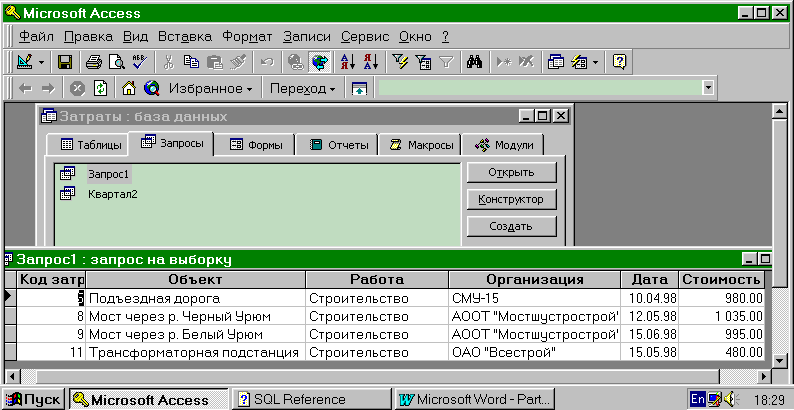
Task: Open the Формат menu
Action: tap(248, 36)
